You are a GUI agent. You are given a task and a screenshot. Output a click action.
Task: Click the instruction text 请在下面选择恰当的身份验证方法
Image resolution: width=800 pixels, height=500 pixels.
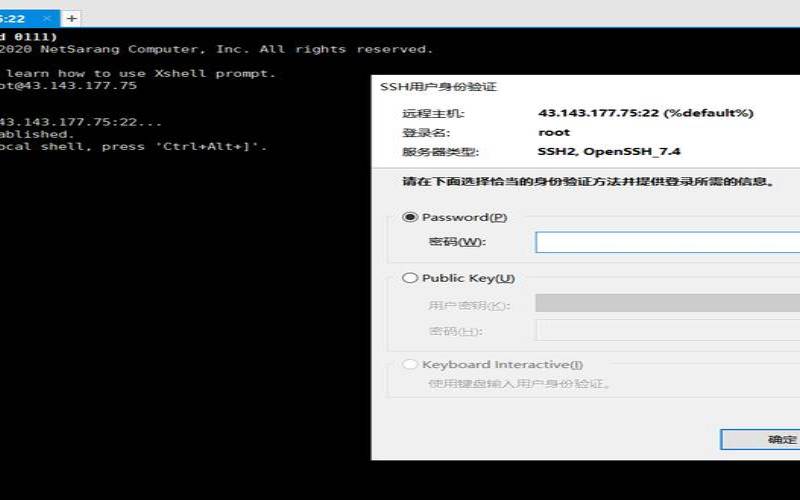[x=588, y=182]
